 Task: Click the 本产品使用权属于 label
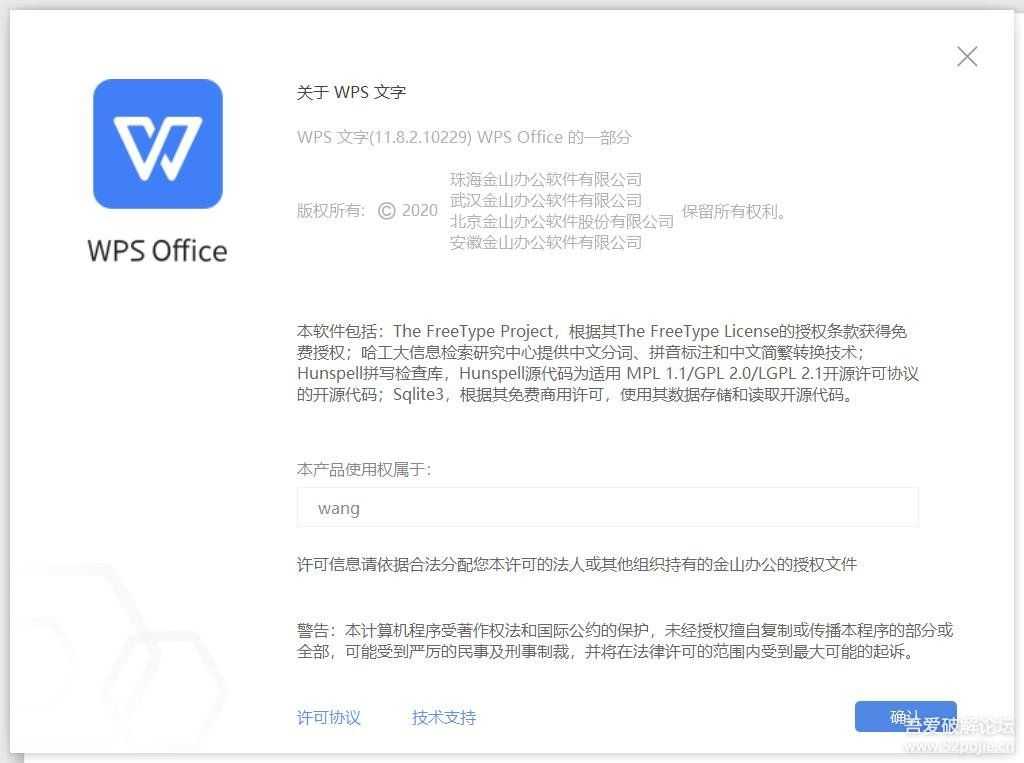click(x=364, y=470)
